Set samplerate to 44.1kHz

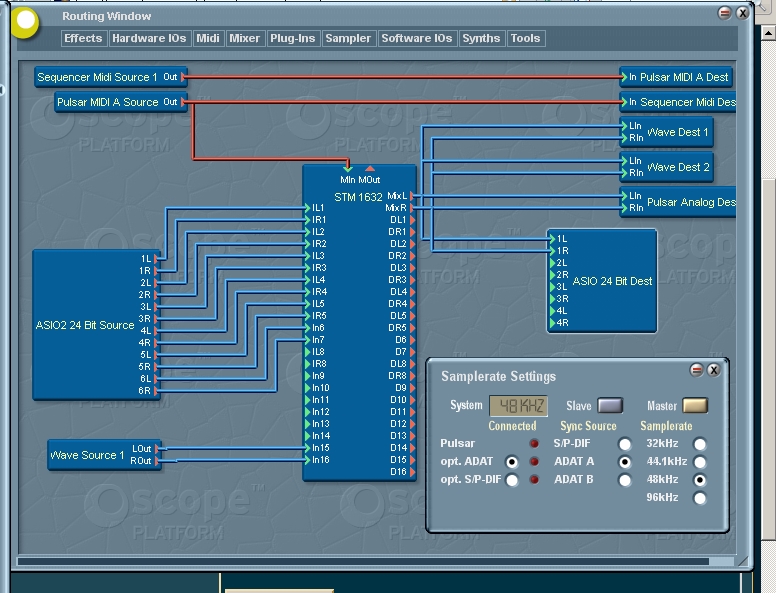click(700, 462)
